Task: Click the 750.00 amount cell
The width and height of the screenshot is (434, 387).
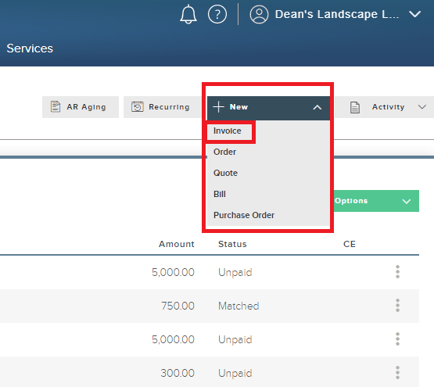Action: [x=178, y=306]
